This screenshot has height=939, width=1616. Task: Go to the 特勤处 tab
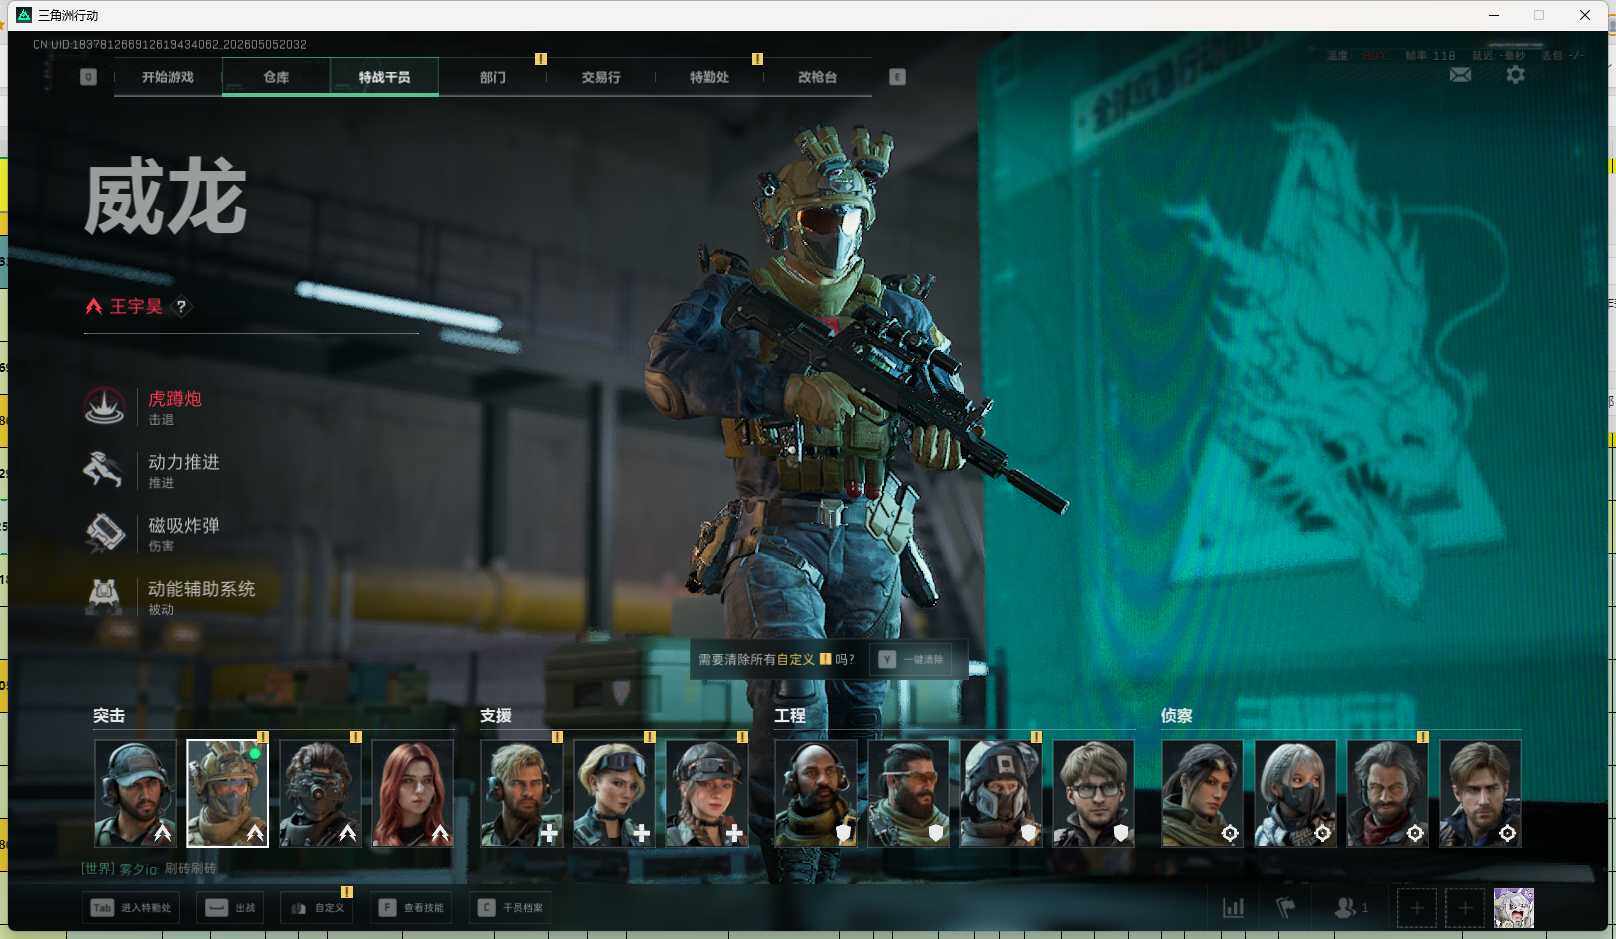click(709, 77)
